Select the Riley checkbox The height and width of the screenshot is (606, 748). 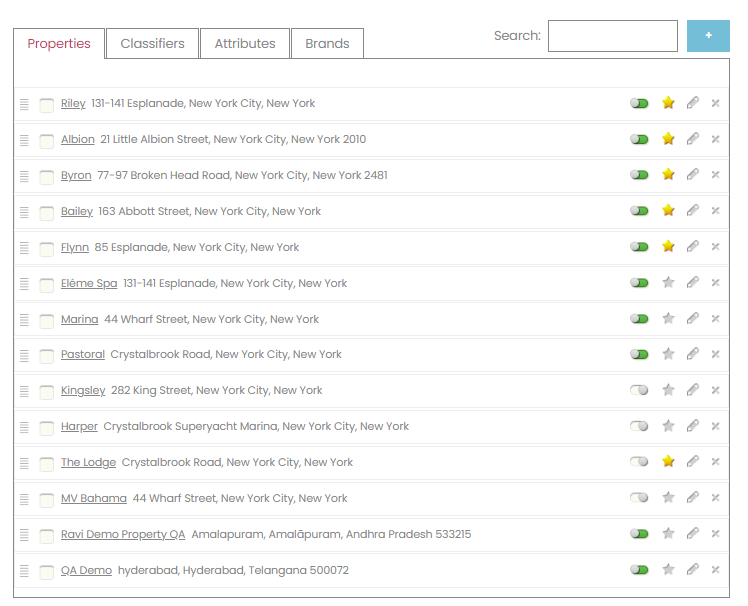[x=46, y=105]
